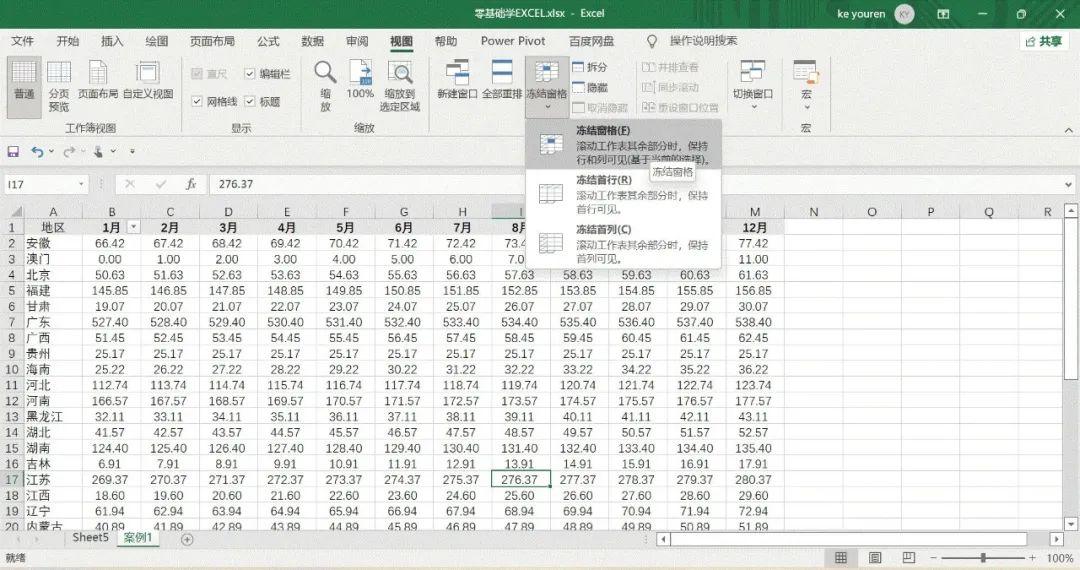Click the save icon in quick access toolbar
The width and height of the screenshot is (1080, 570).
[13, 151]
